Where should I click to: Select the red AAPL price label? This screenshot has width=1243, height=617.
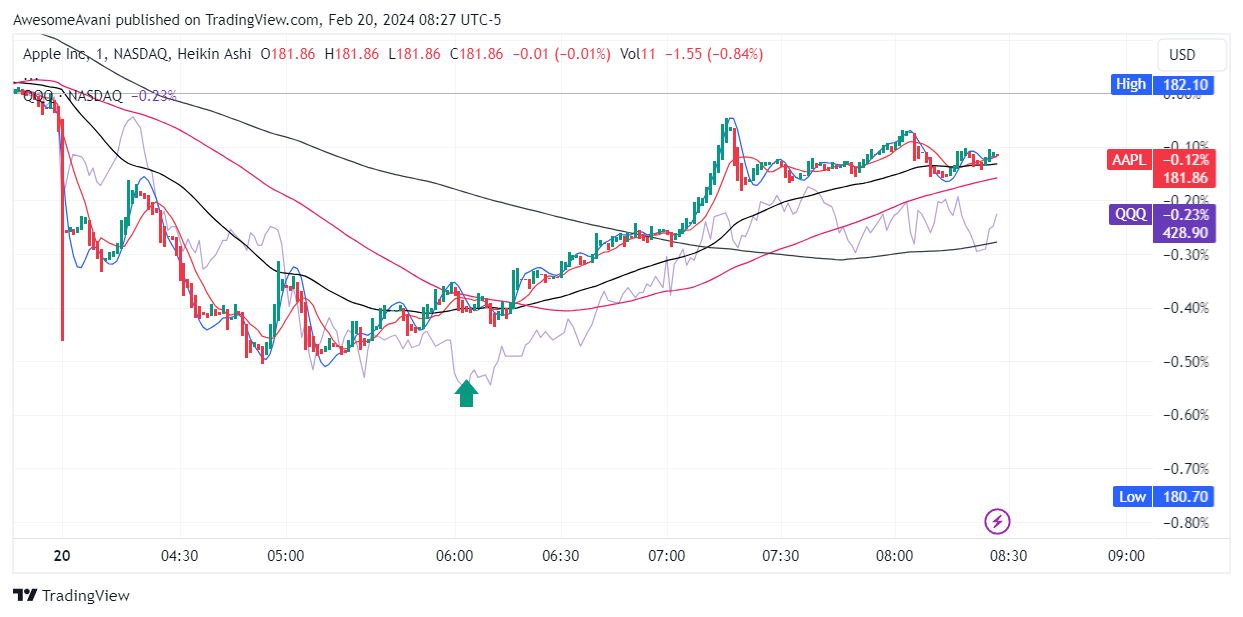point(1130,159)
